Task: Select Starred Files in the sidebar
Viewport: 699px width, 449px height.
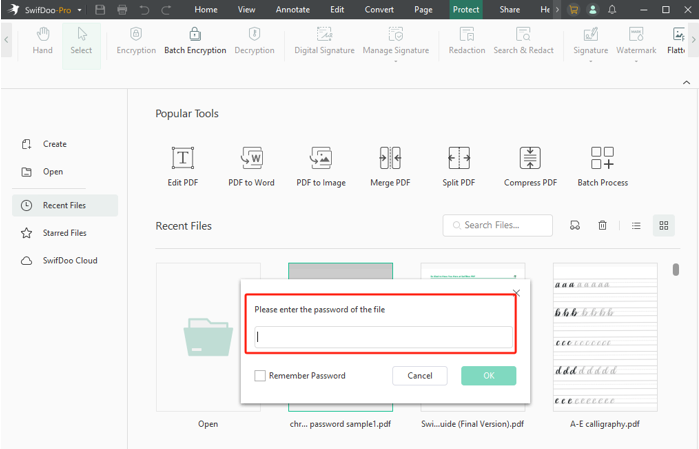Action: 54,233
